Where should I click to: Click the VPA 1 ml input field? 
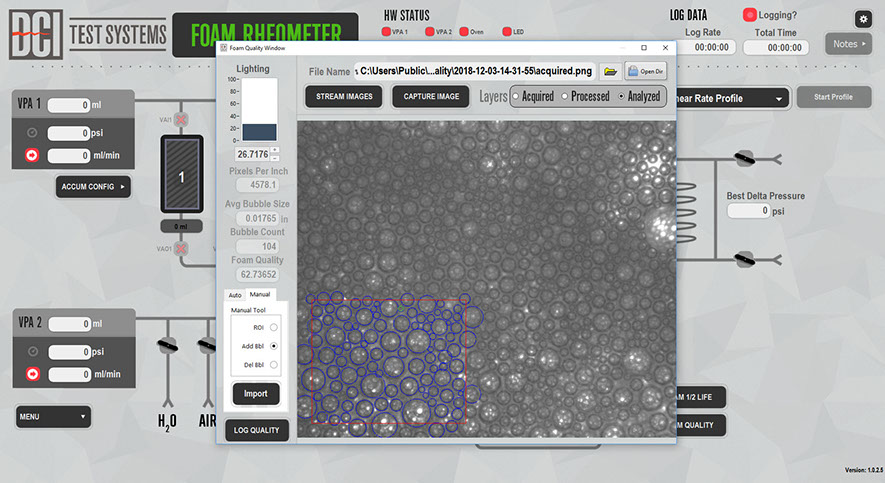tap(69, 105)
